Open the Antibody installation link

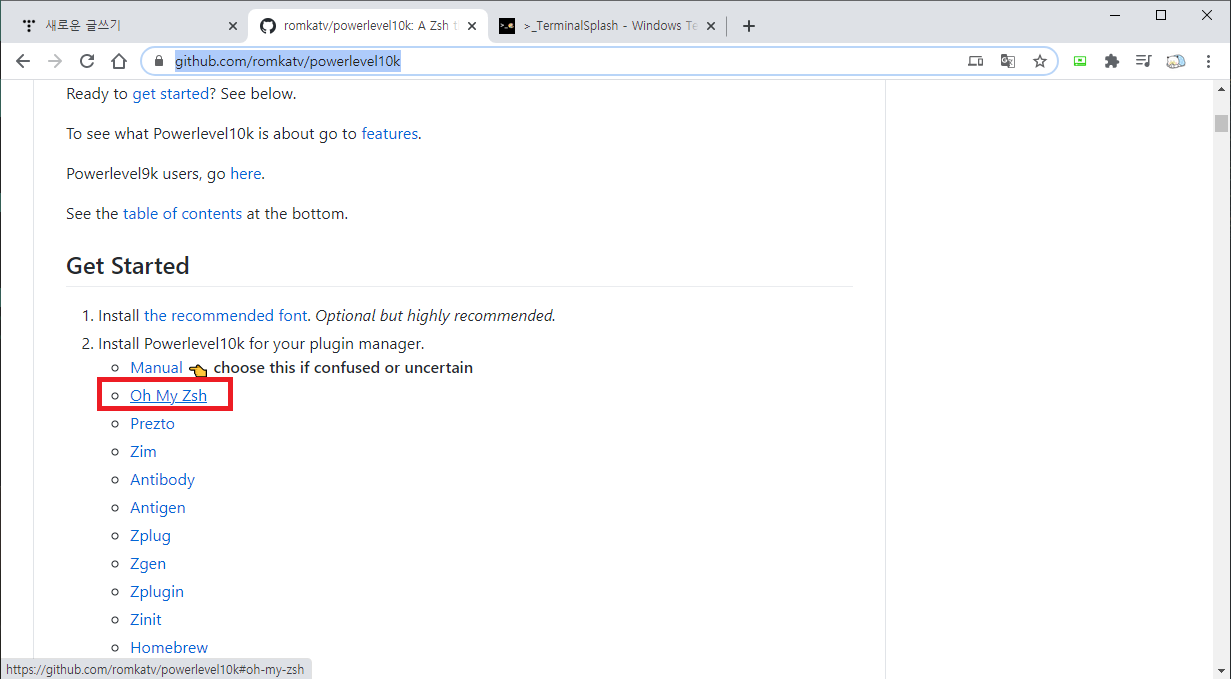click(162, 480)
